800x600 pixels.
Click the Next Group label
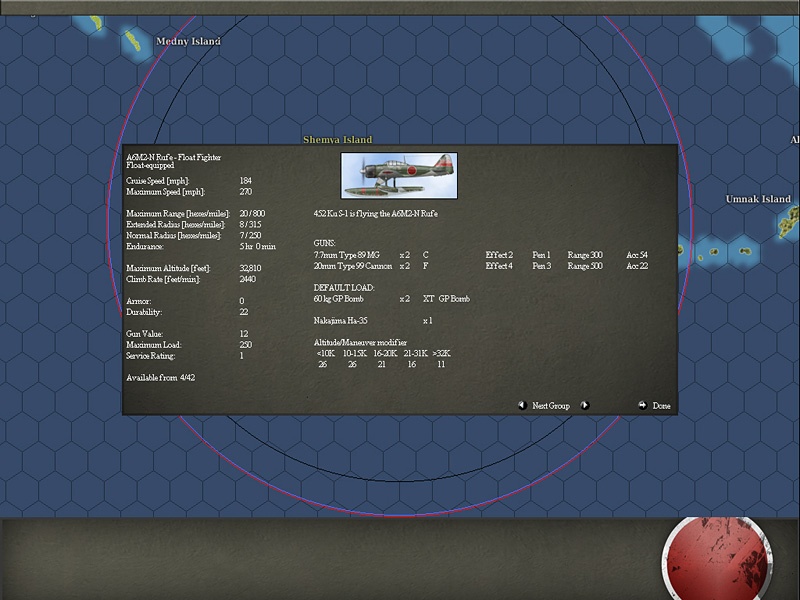(x=551, y=406)
